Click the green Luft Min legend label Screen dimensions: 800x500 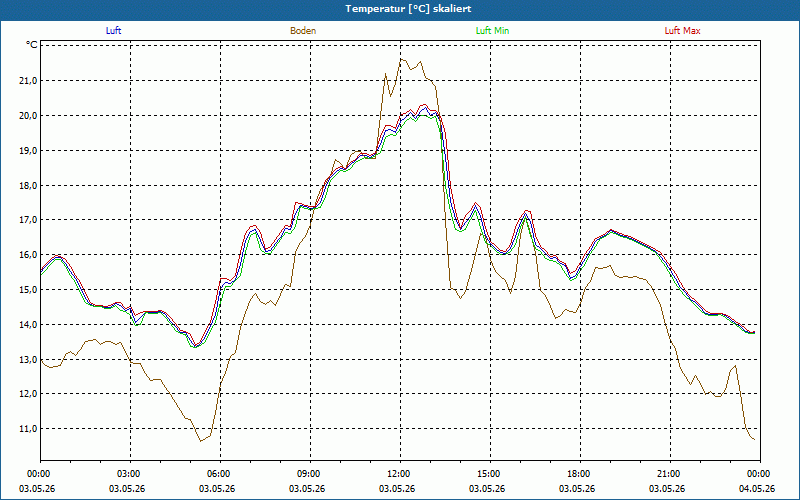coord(492,31)
